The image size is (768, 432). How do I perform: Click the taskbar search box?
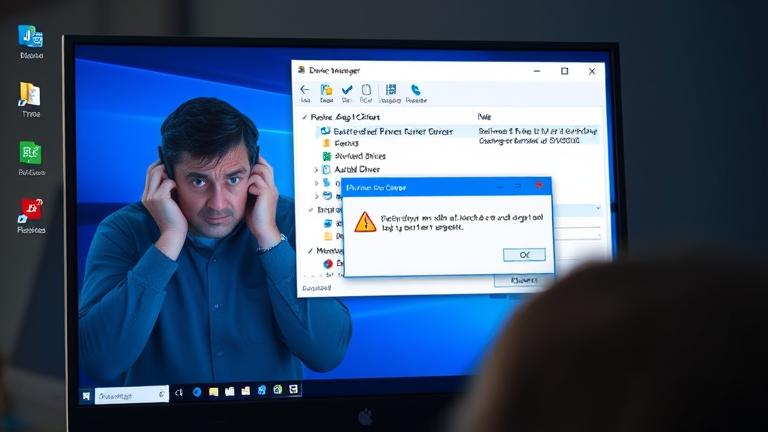pos(131,395)
